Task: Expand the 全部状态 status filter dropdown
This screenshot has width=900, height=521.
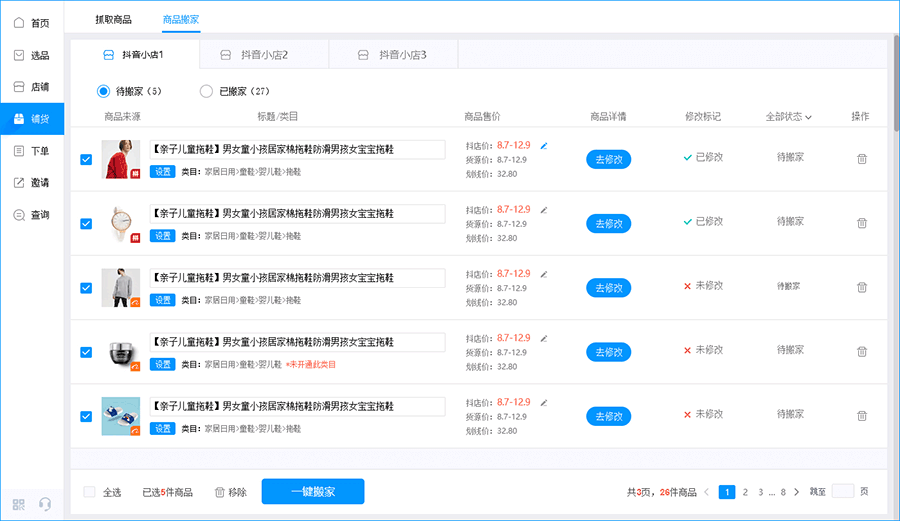Action: click(788, 117)
